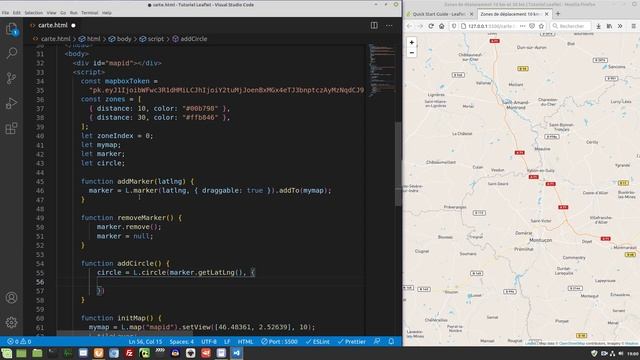640x360 pixels.
Task: Click the Montluçon label on the map
Action: coord(540,240)
